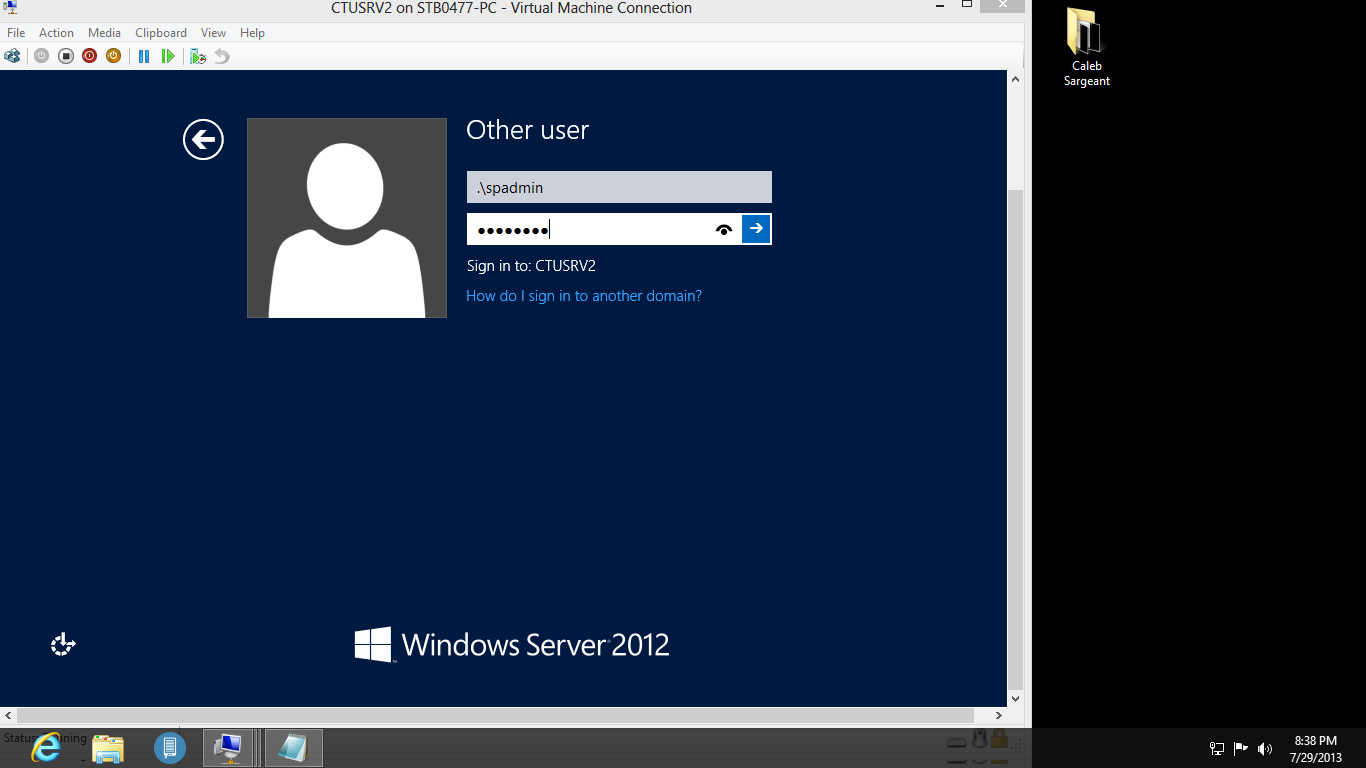Switch to the Notepad taskbar button

(294, 747)
